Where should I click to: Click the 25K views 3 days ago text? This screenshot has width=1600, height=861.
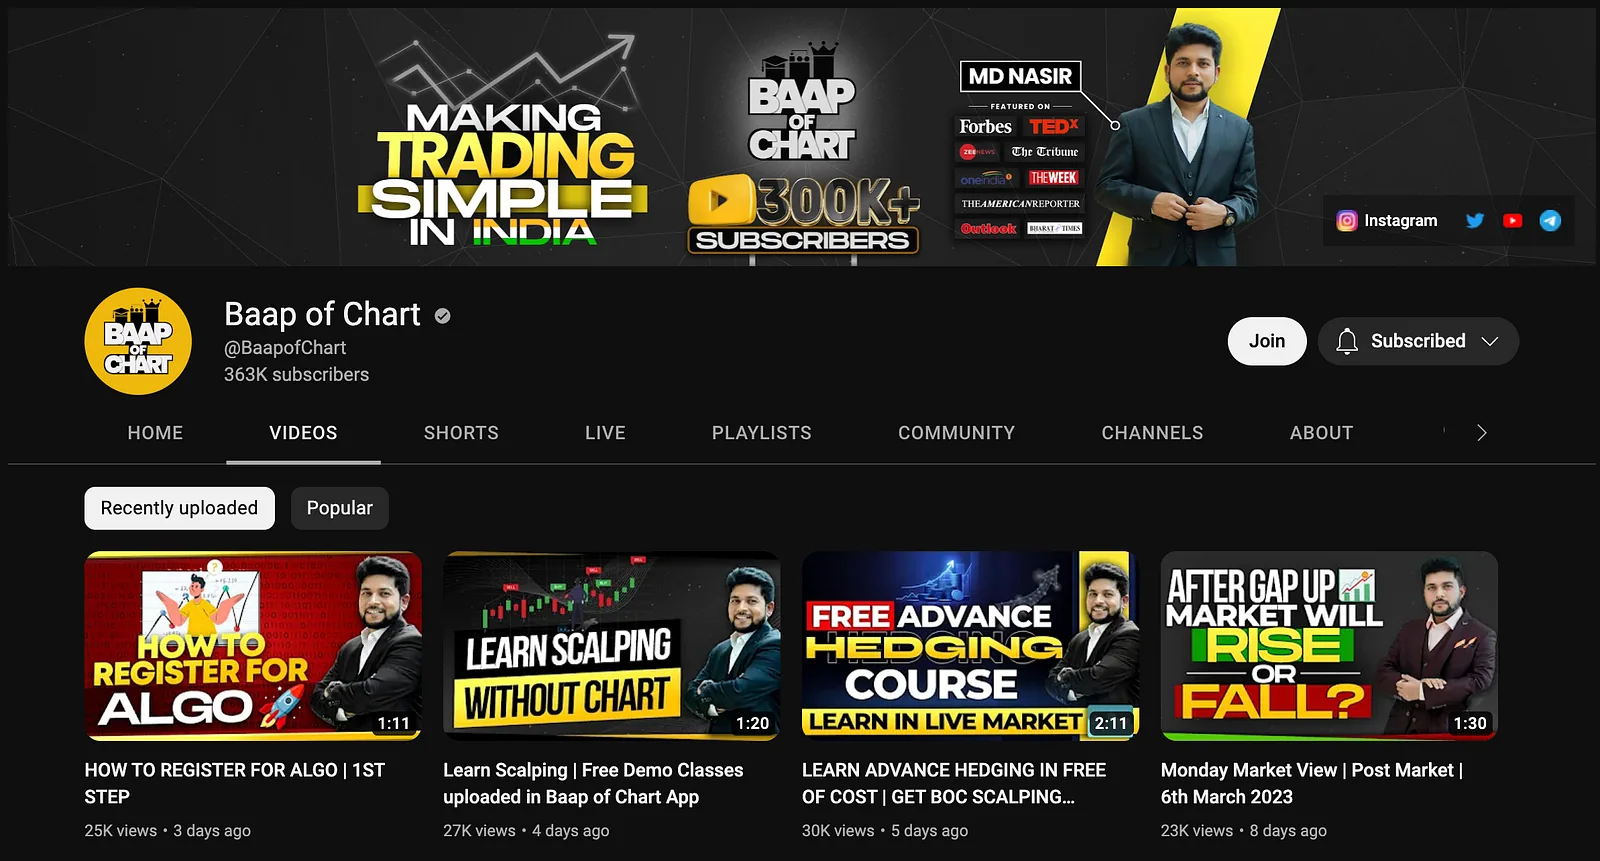[x=167, y=831]
